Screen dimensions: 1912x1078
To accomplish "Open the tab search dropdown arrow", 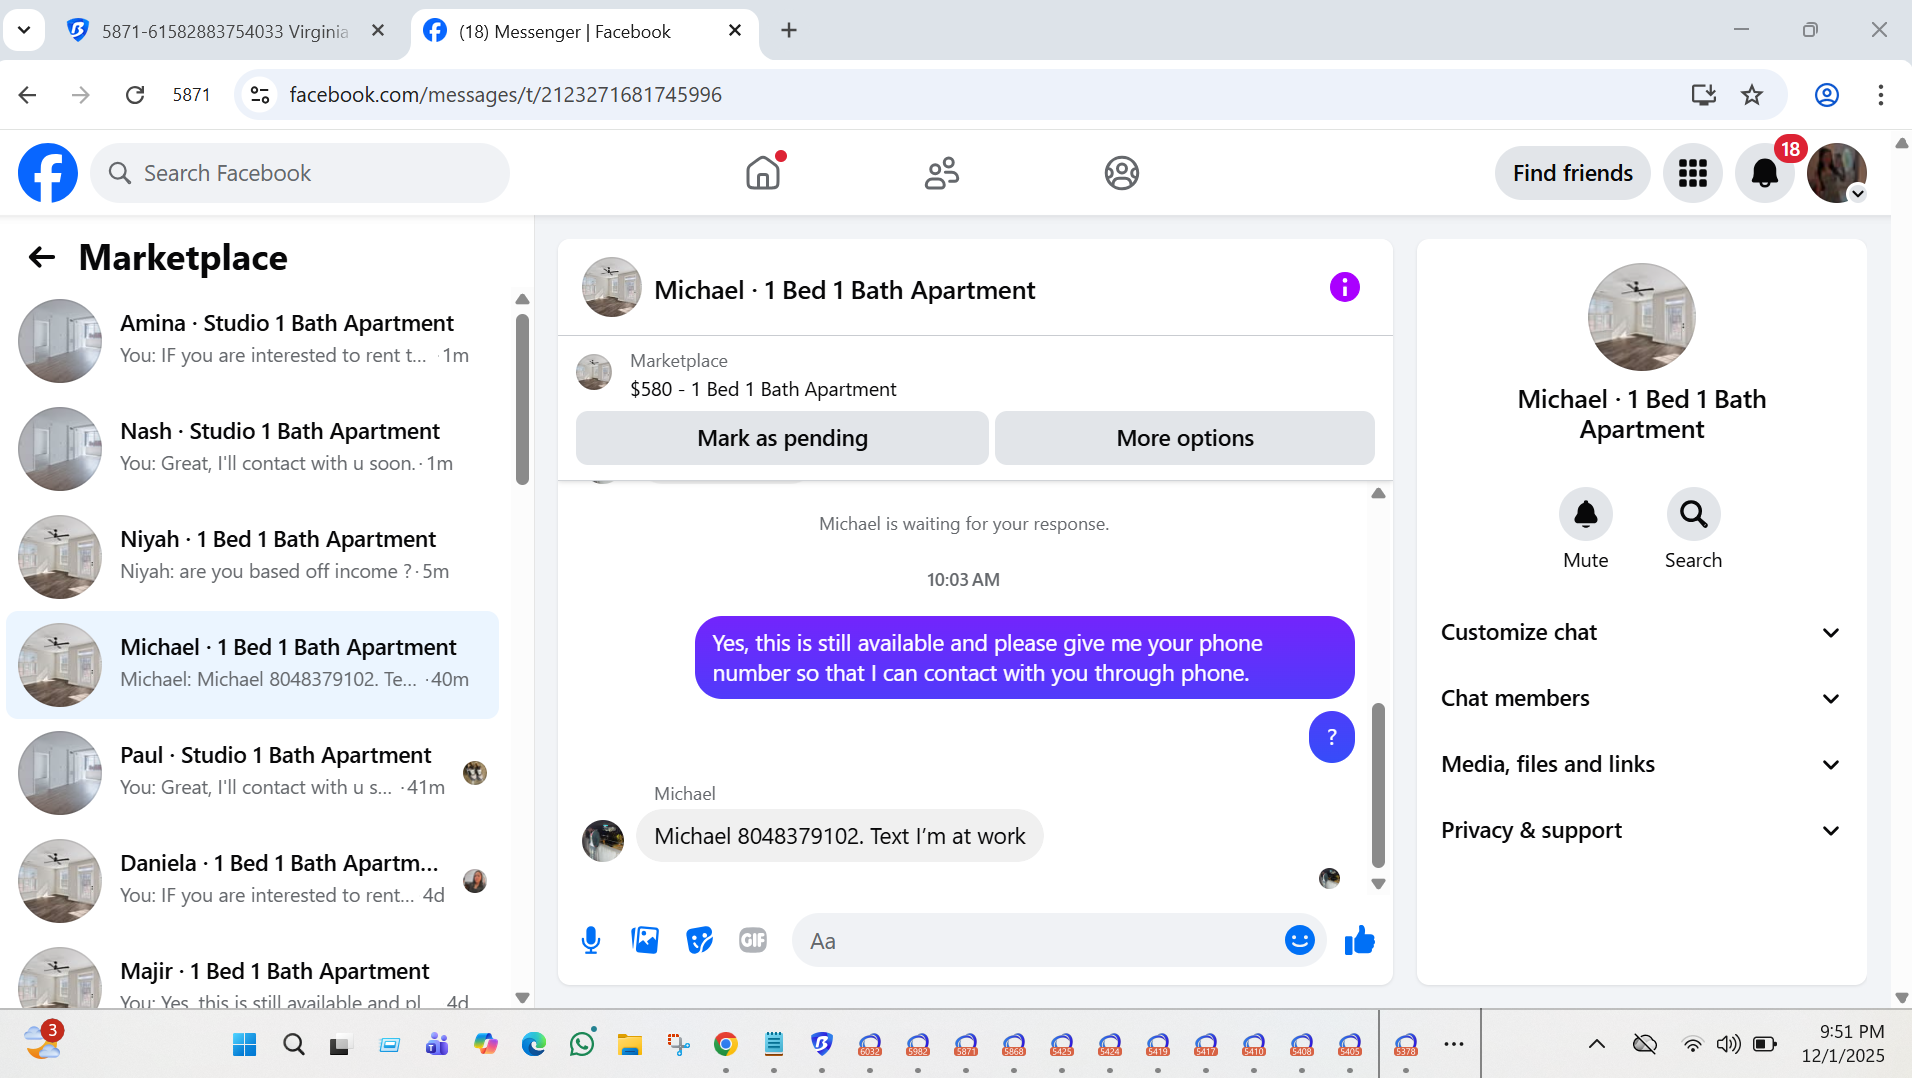I will point(24,30).
